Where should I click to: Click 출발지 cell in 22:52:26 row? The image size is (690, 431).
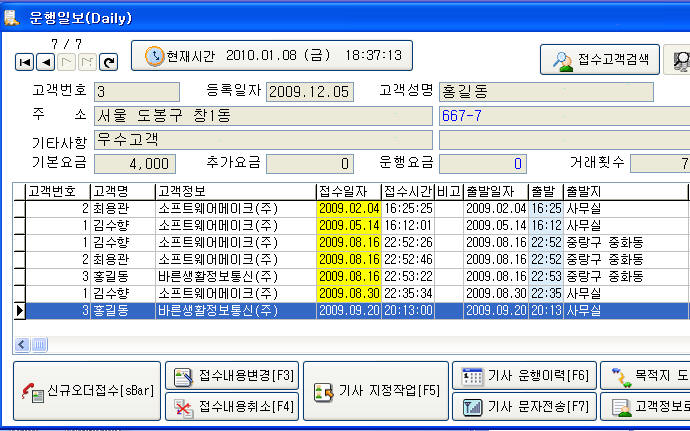click(626, 243)
